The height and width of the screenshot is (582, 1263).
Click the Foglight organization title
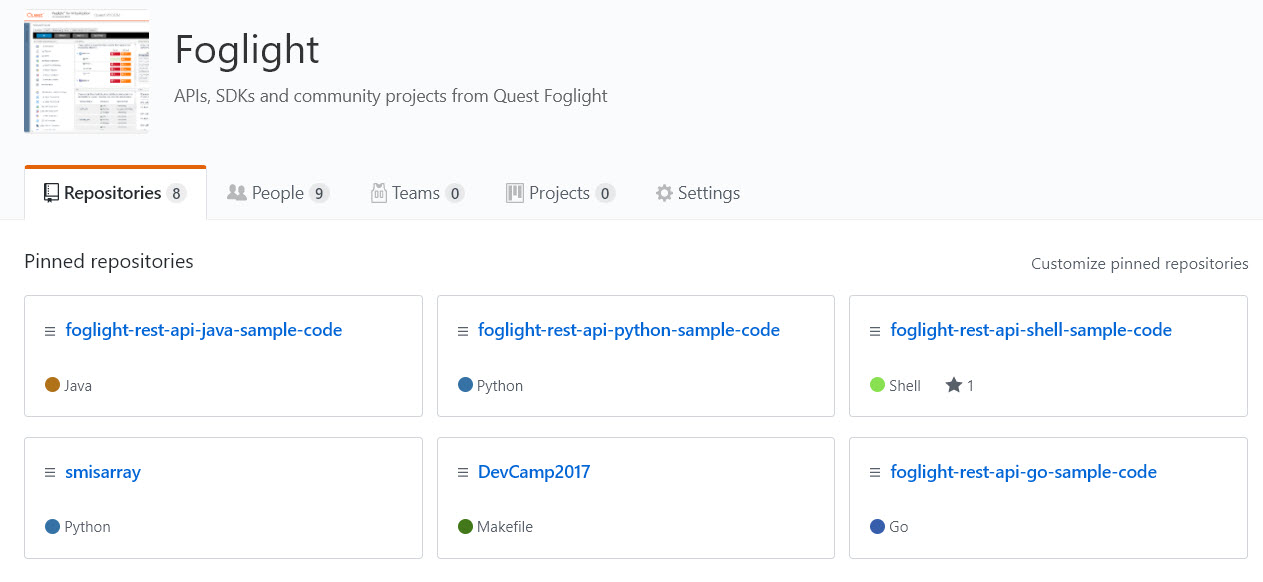[247, 49]
